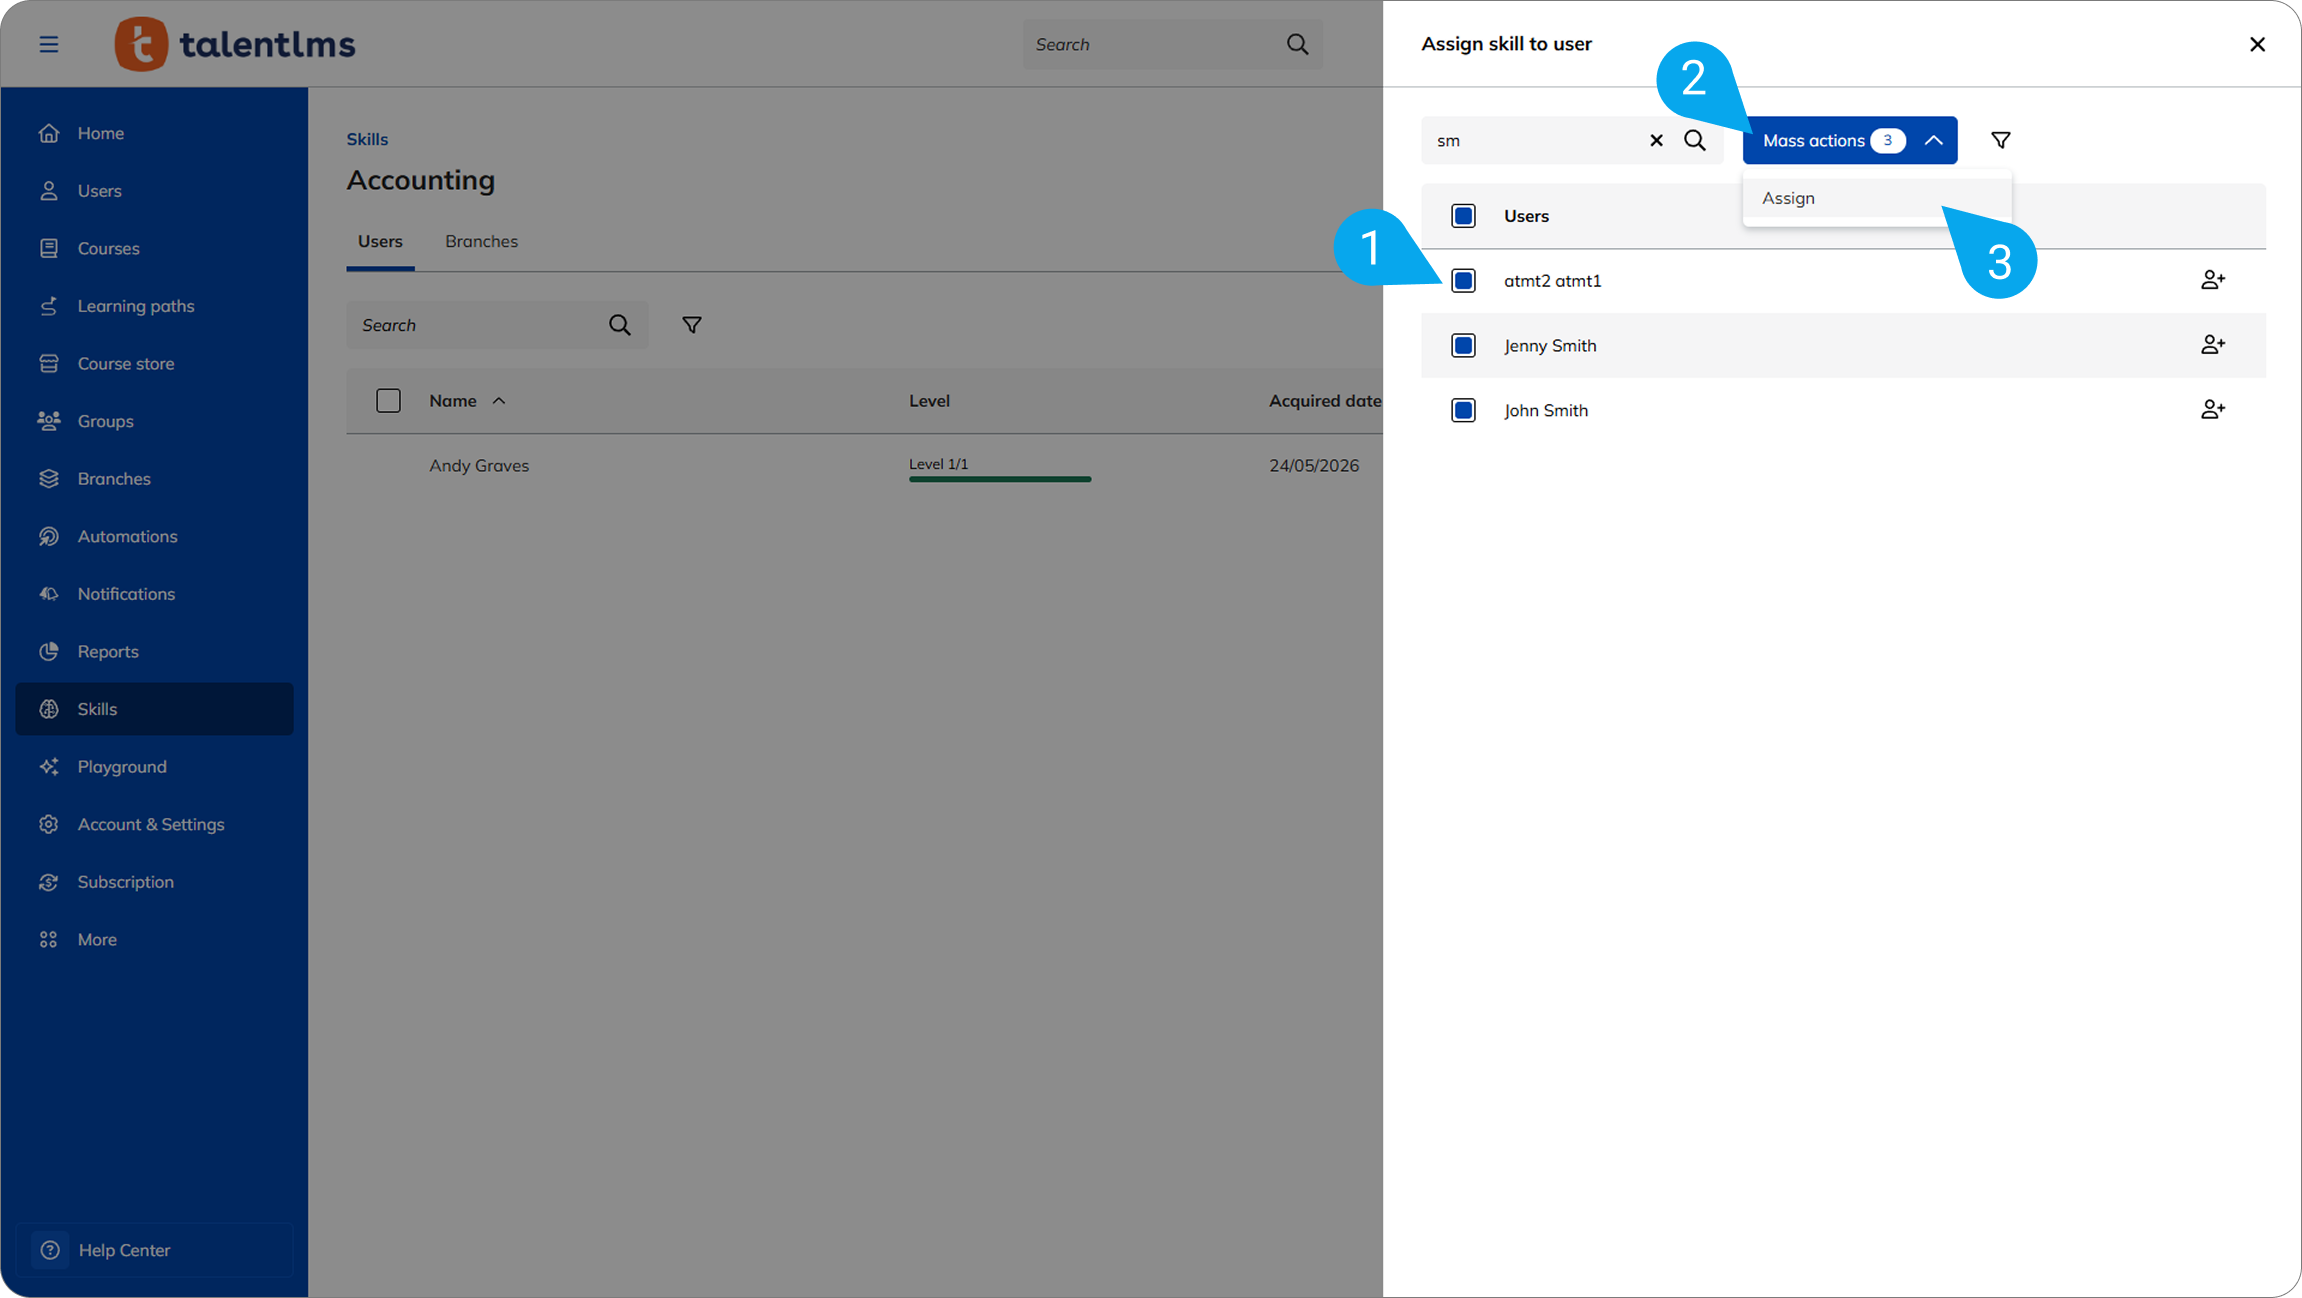Click the Help Center question icon

[50, 1250]
